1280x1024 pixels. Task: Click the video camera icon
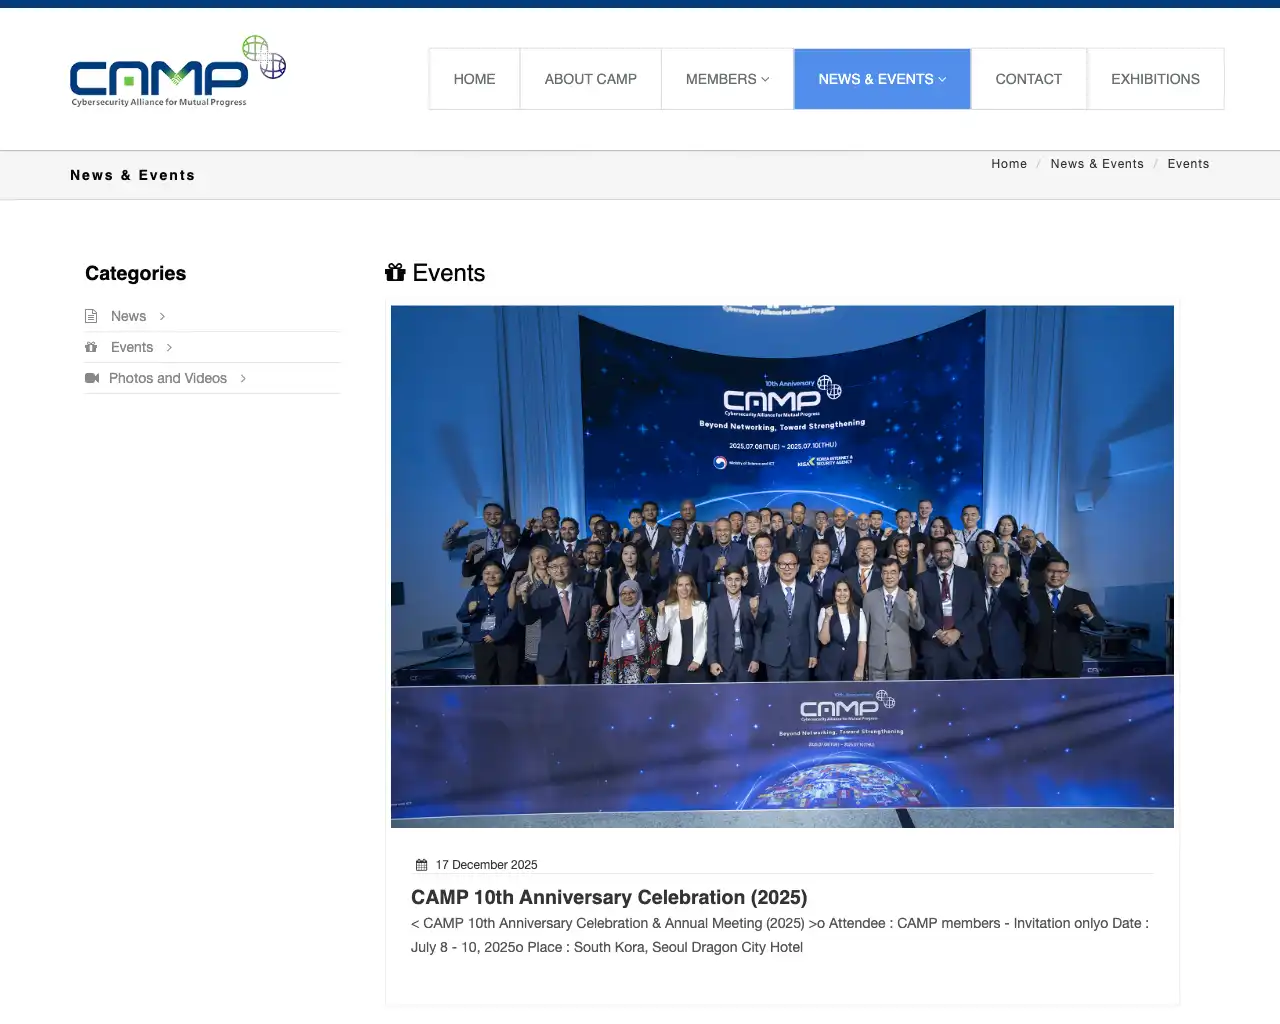pos(92,378)
